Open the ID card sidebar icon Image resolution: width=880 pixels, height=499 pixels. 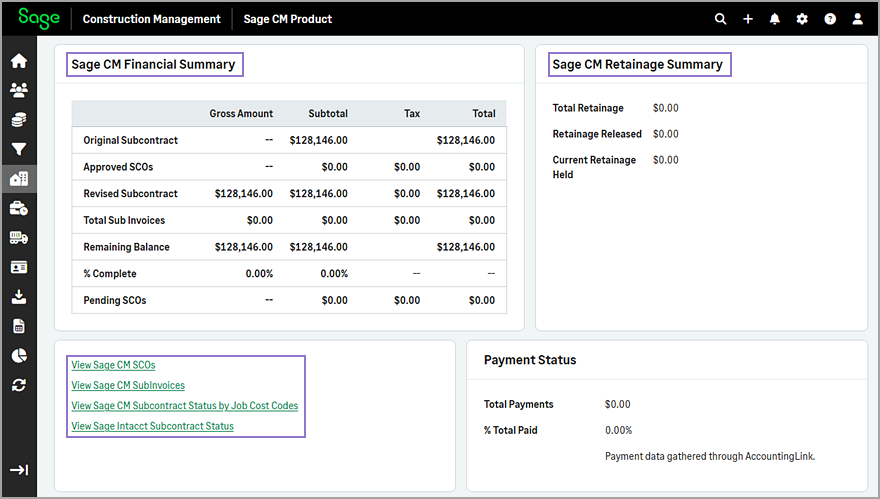pos(19,267)
